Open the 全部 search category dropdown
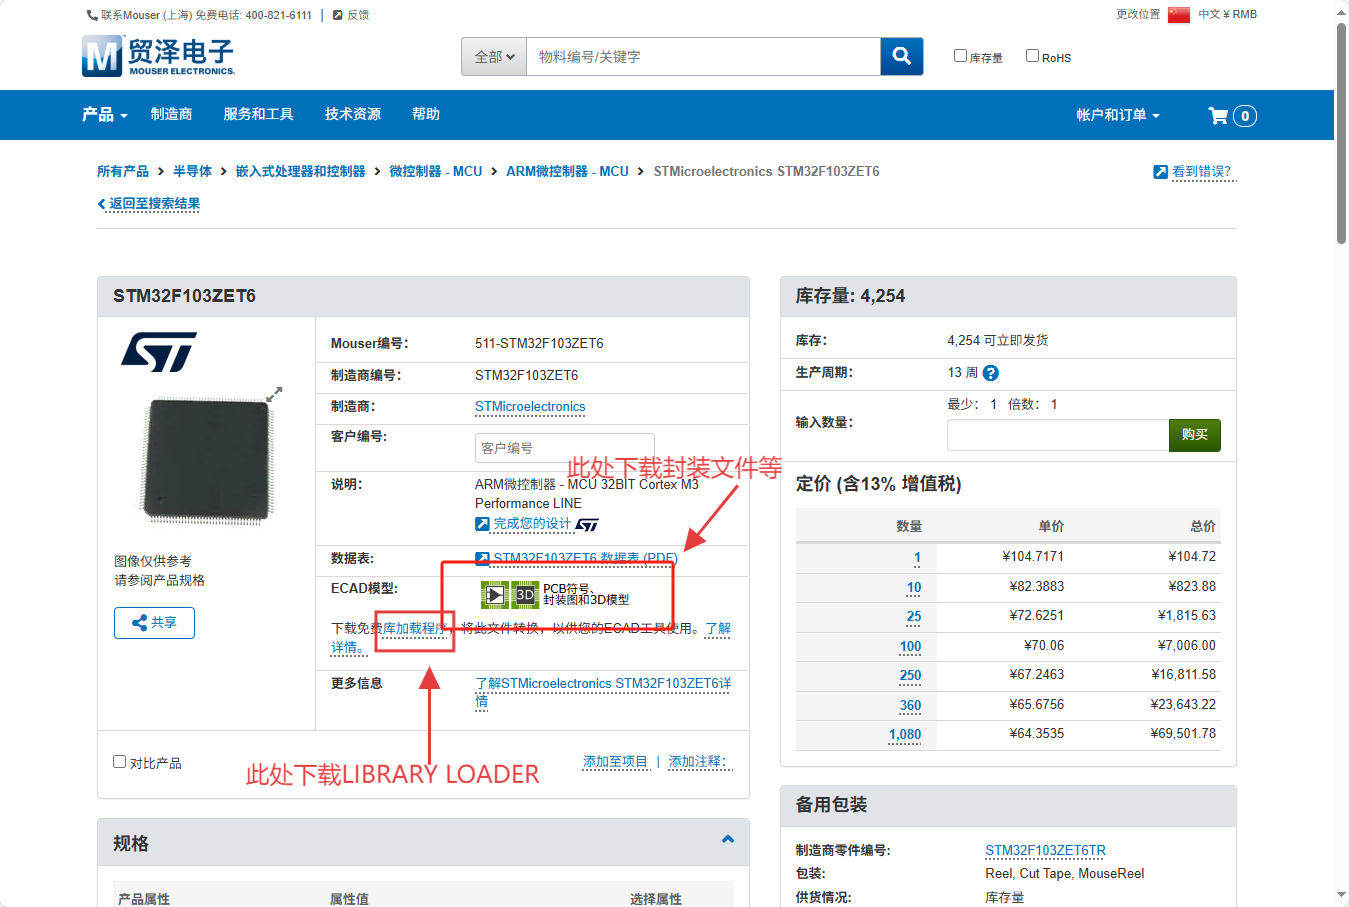This screenshot has height=907, width=1349. [x=494, y=56]
